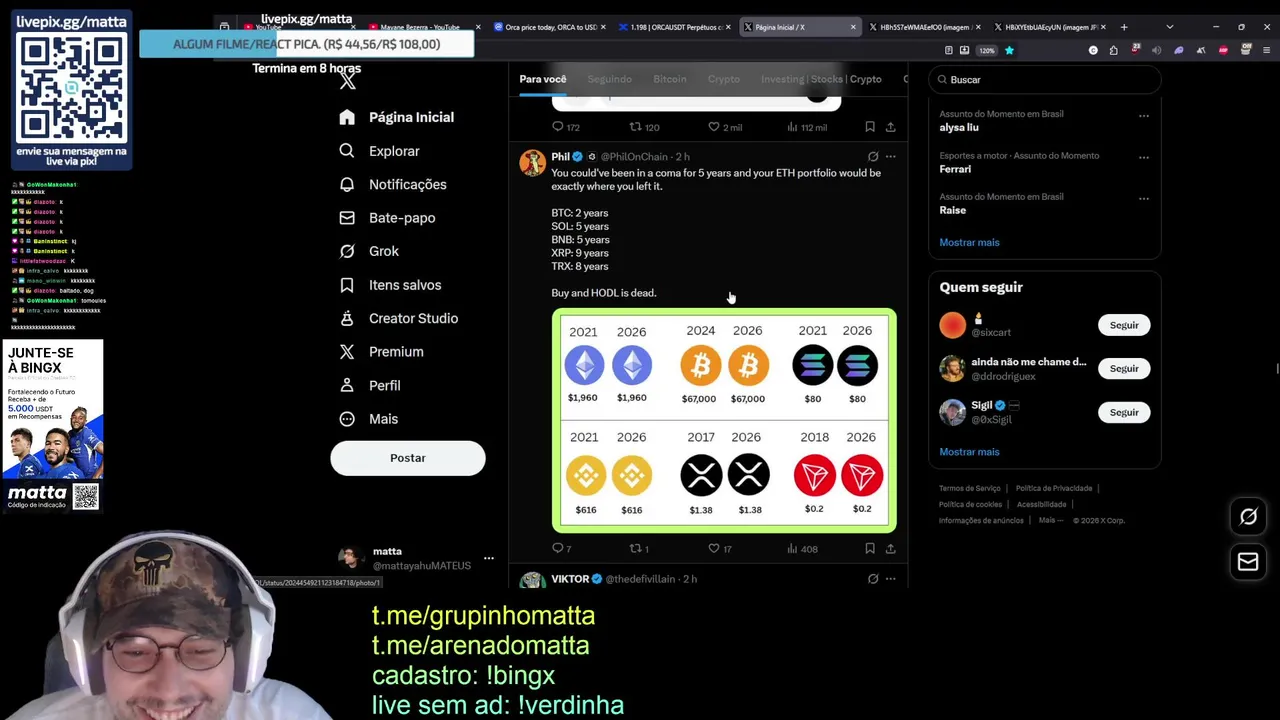The image size is (1280, 720).
Task: Switch to ORCAUSDT Perpétuos browser tab
Action: tap(676, 27)
